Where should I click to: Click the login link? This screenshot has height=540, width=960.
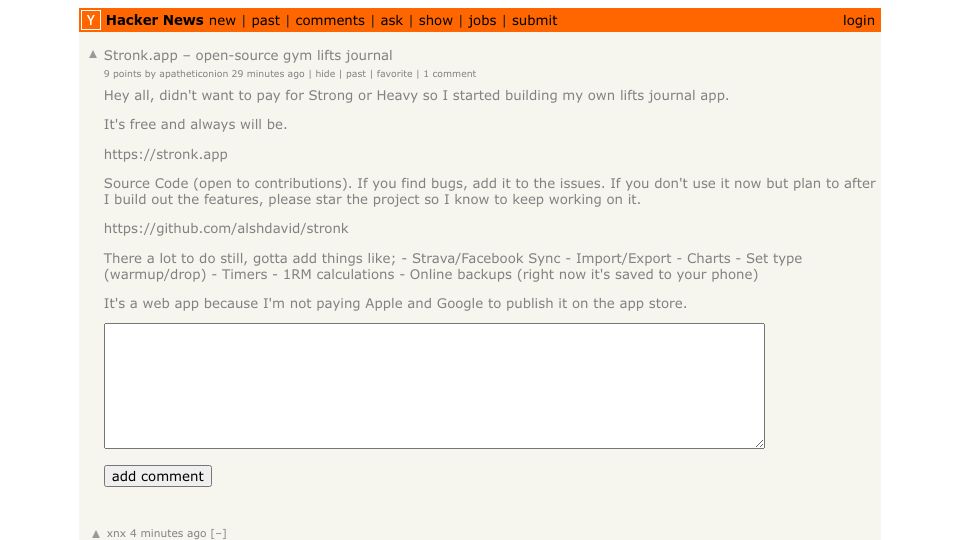pos(858,20)
